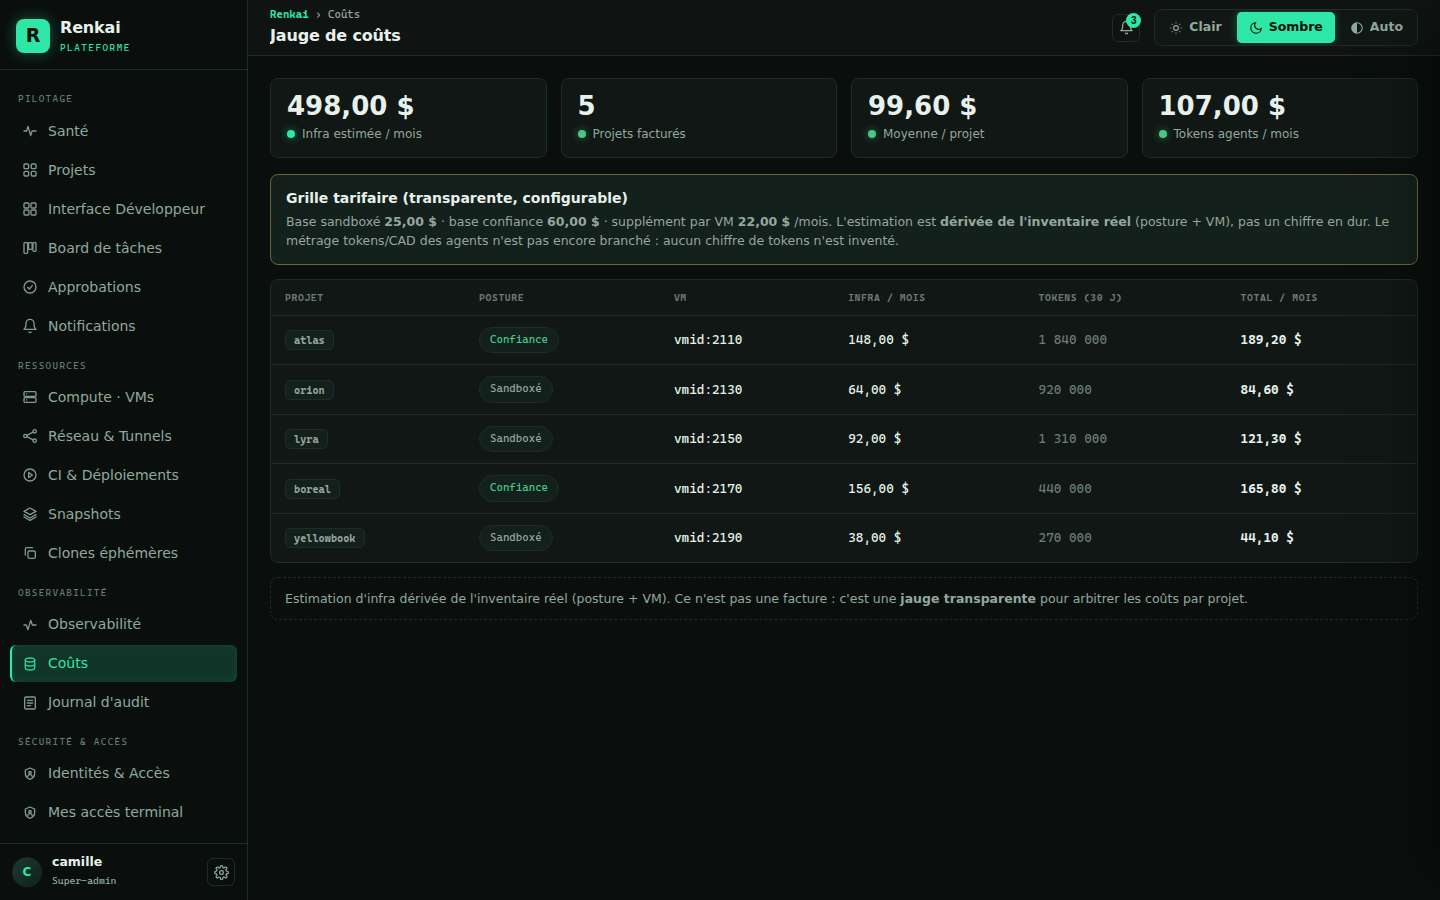Image resolution: width=1440 pixels, height=900 pixels.
Task: Select the Sombre theme option
Action: (x=1286, y=27)
